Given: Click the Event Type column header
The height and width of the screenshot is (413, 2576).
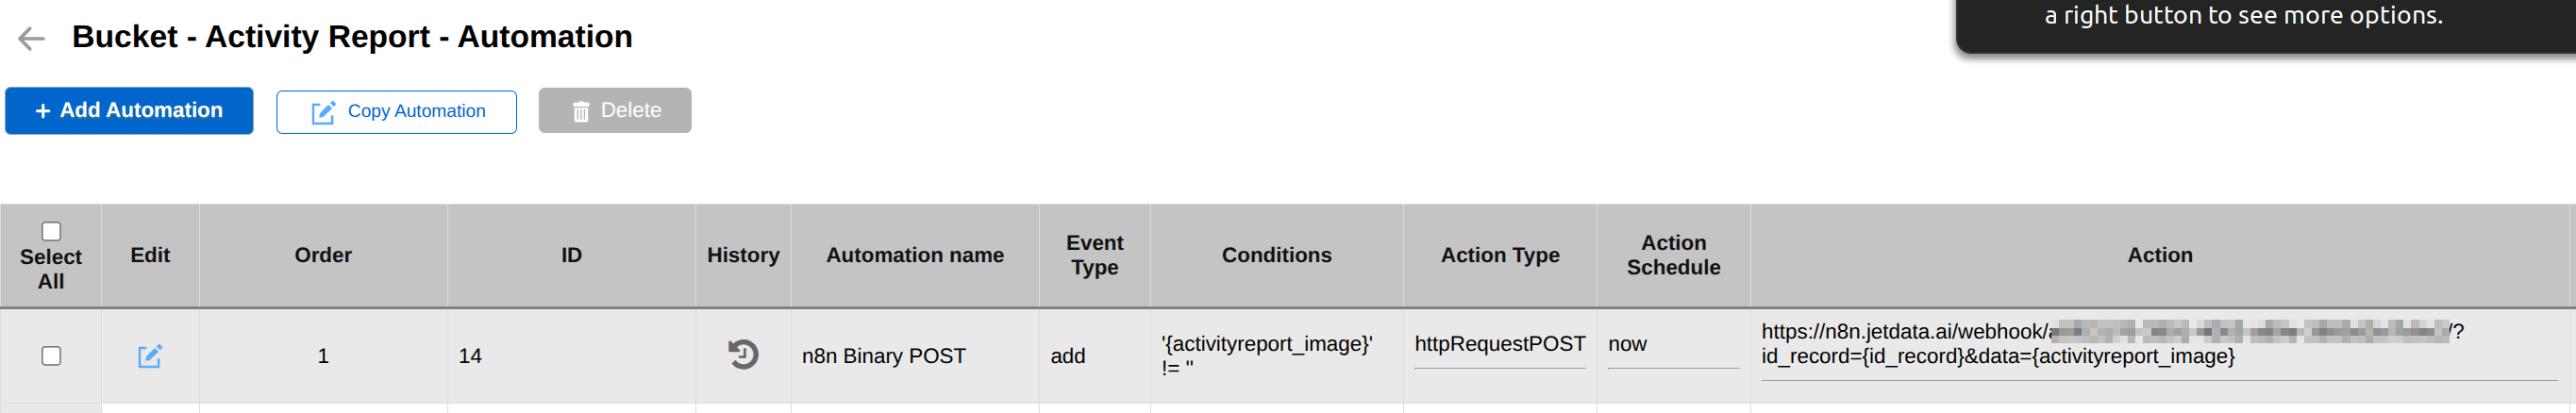Looking at the screenshot, I should (1094, 256).
